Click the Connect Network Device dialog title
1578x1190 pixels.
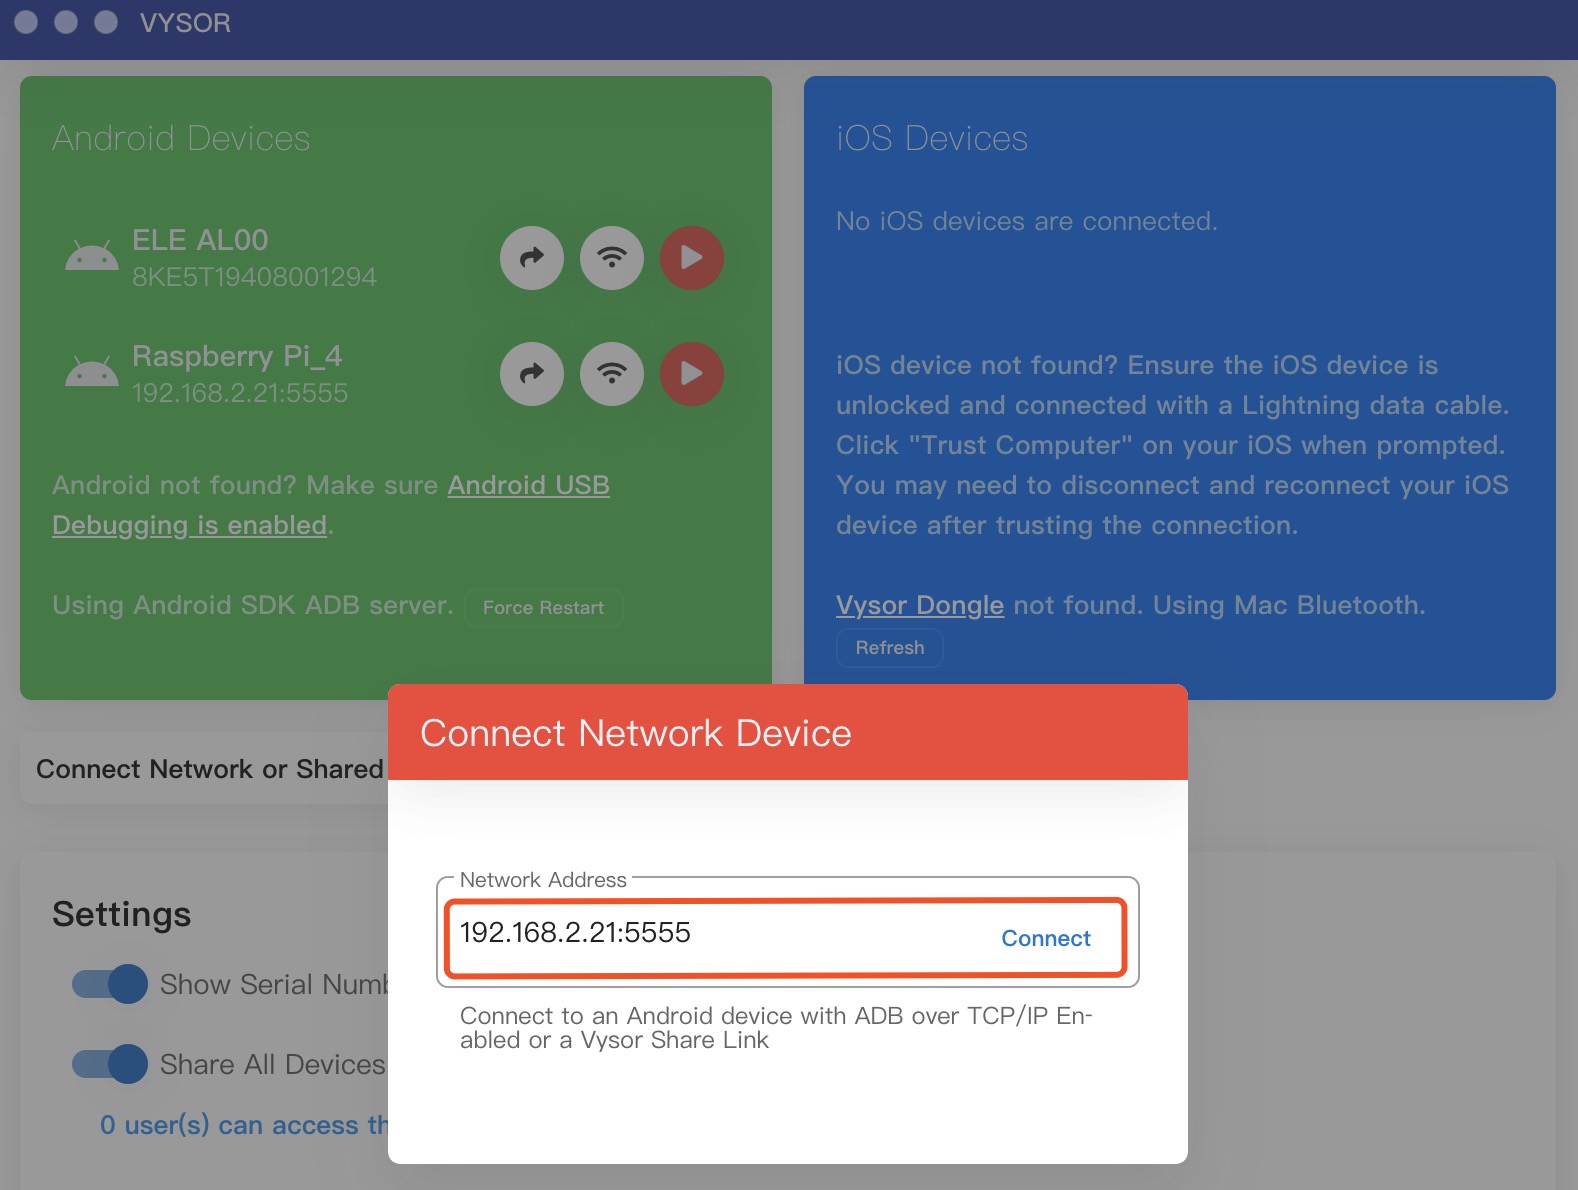click(x=636, y=733)
